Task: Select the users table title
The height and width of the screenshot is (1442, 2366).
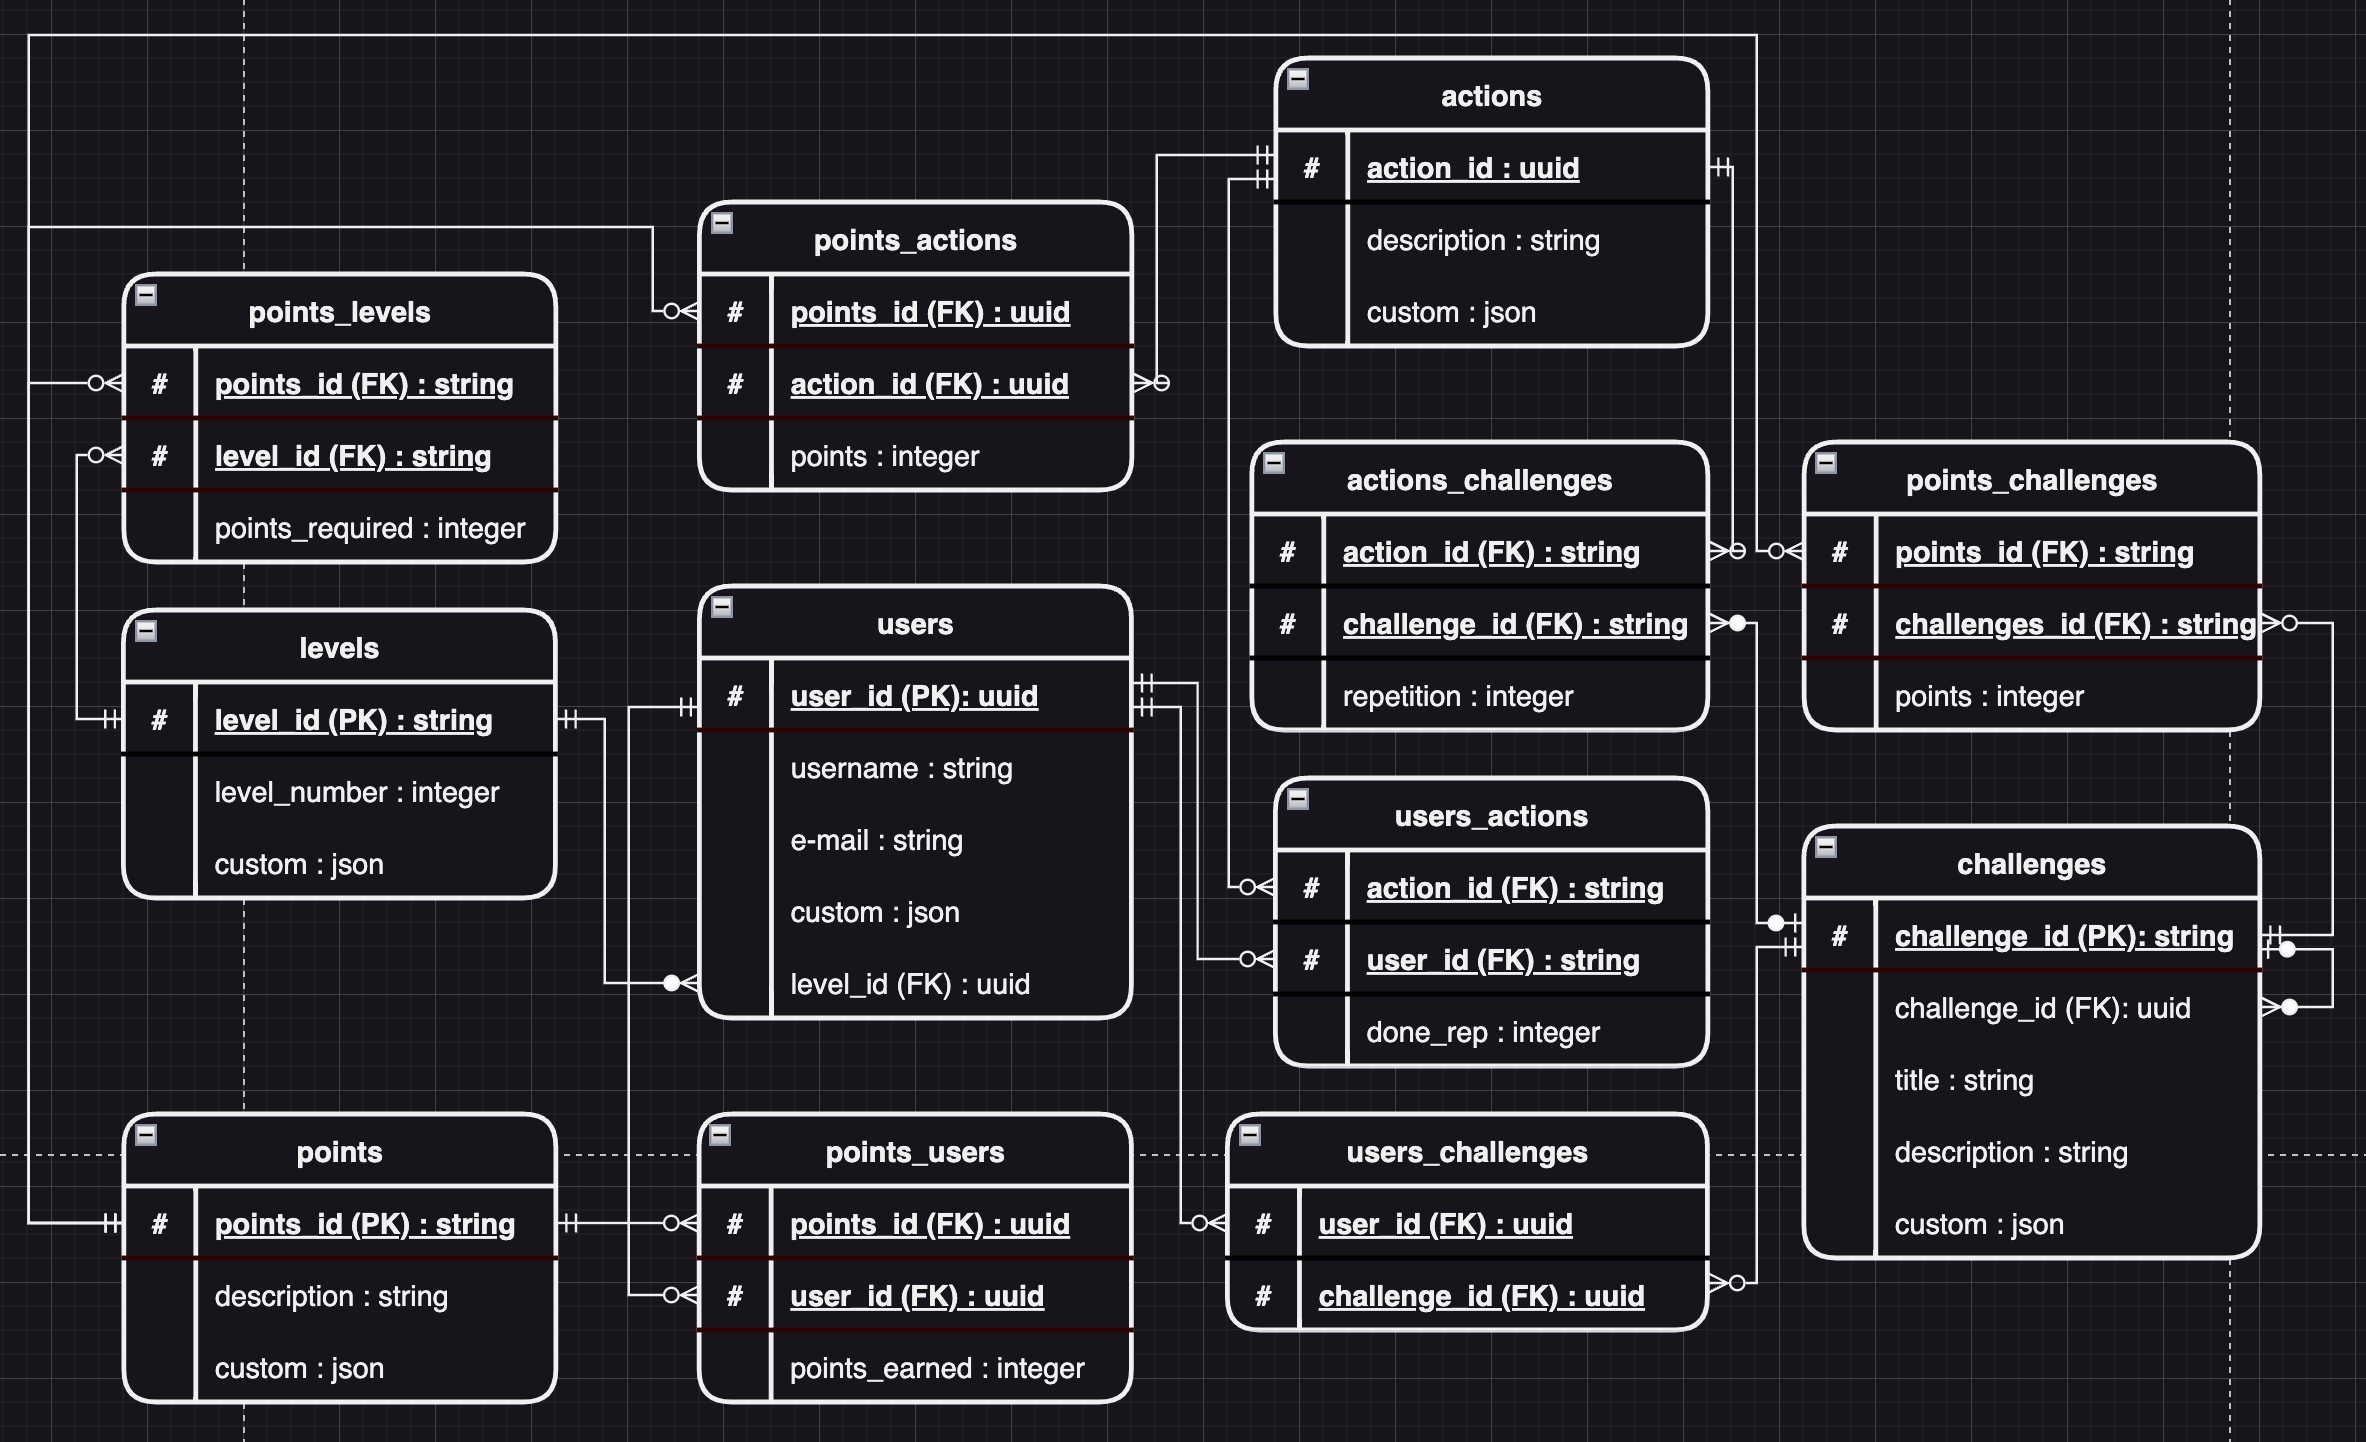Action: (x=914, y=625)
